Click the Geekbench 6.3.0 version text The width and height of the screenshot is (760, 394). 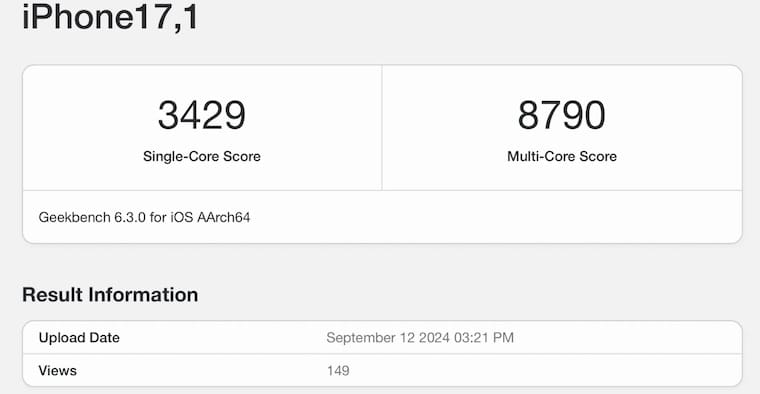[x=92, y=217]
